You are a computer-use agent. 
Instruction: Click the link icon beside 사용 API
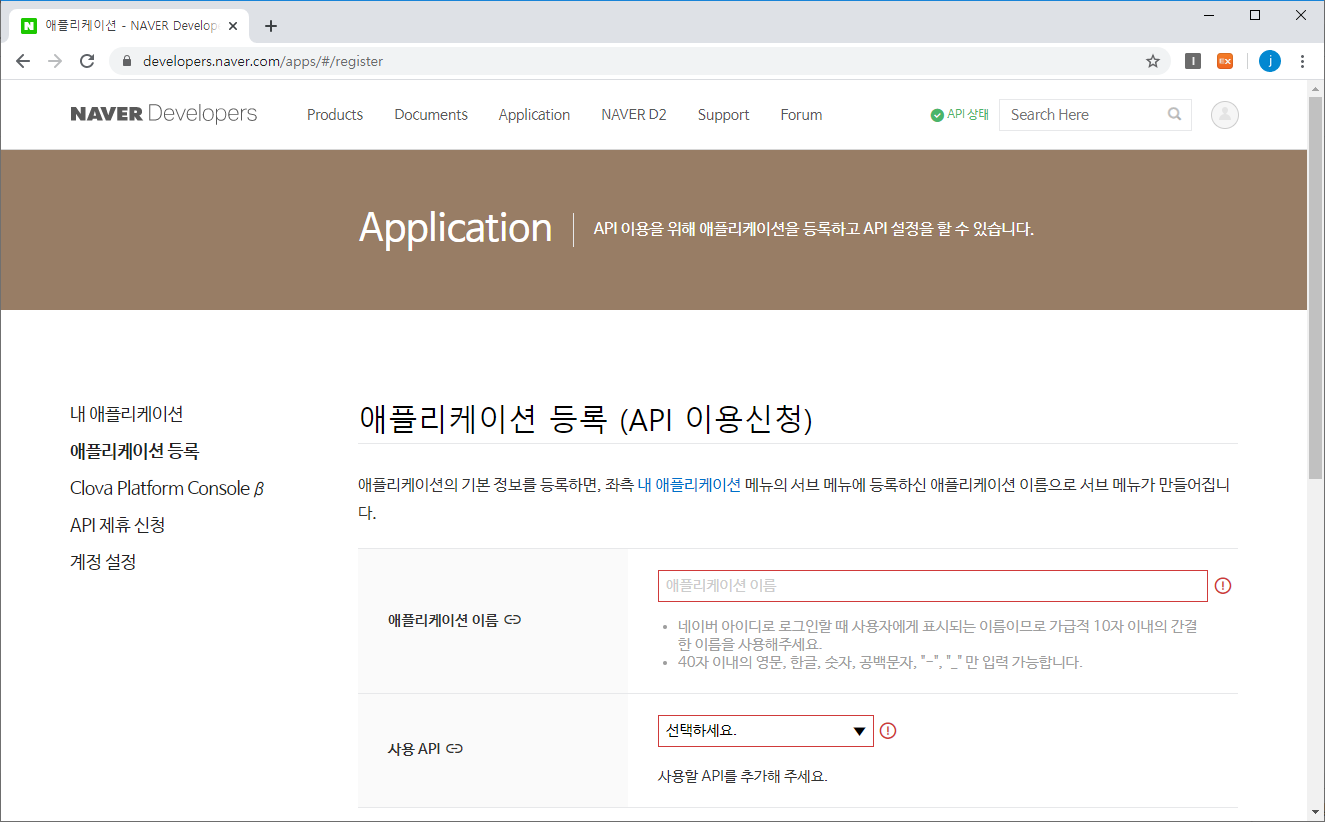(x=455, y=748)
